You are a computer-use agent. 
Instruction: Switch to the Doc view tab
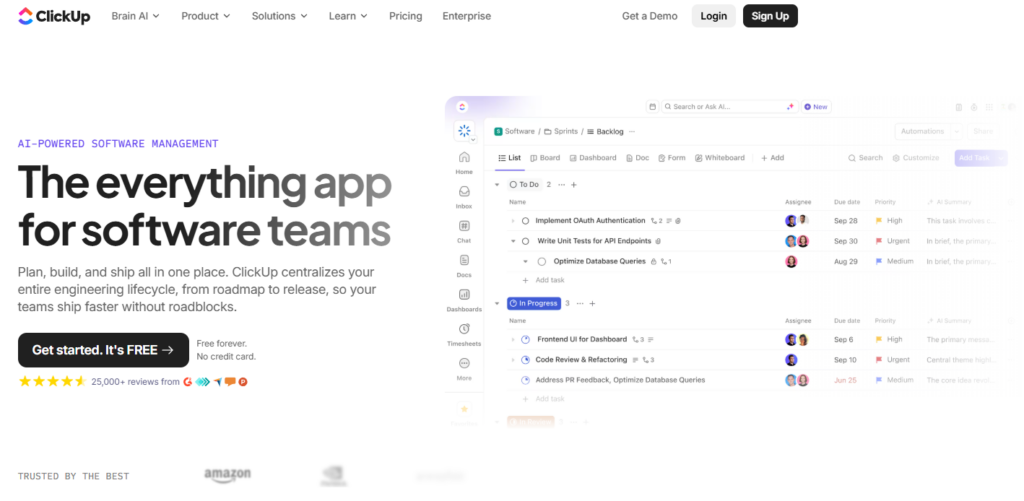tap(637, 158)
